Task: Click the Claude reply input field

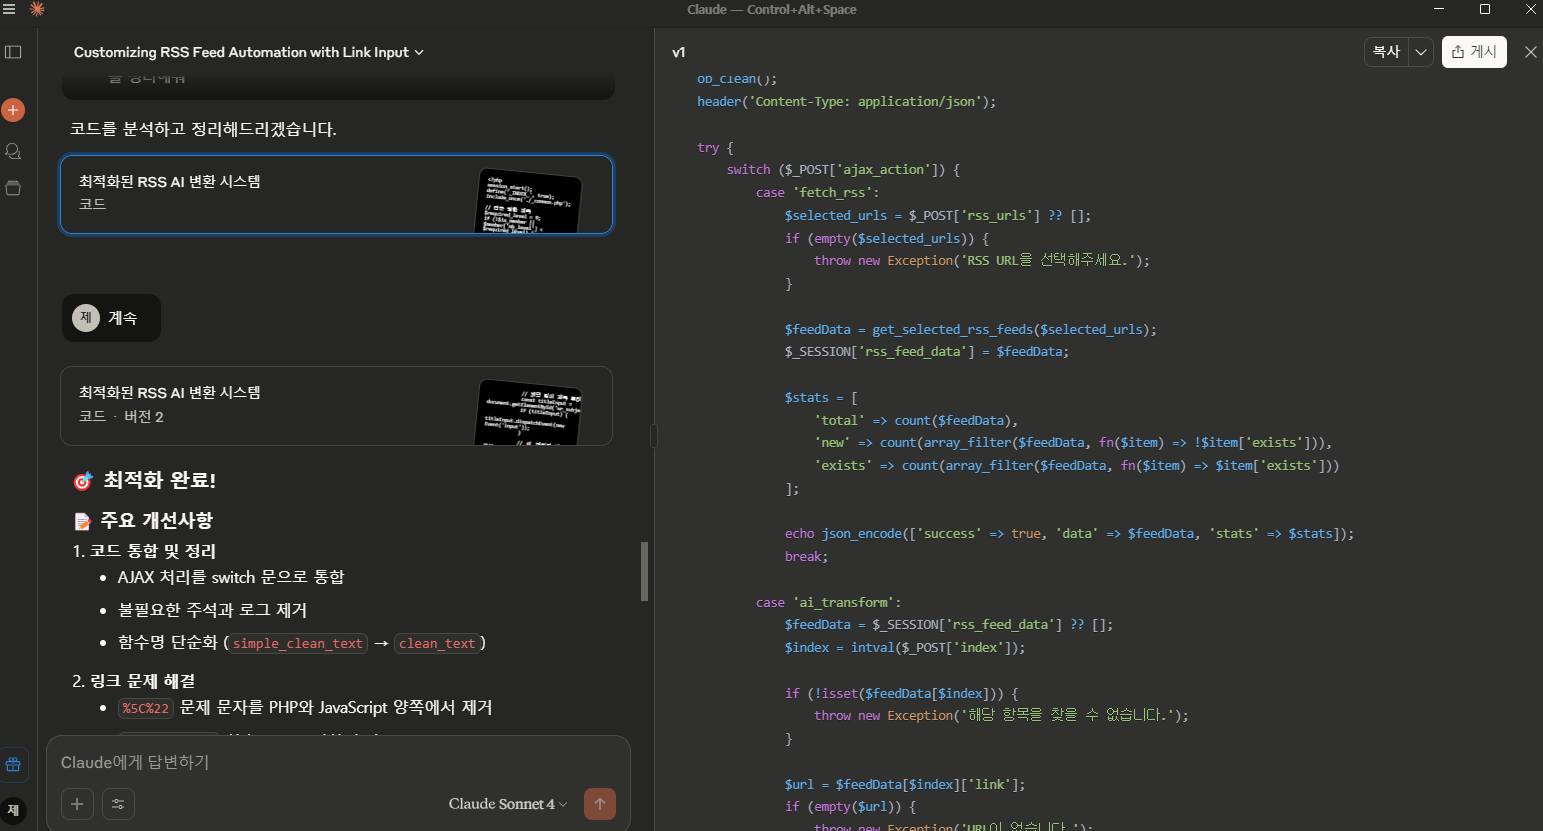Action: click(x=338, y=762)
